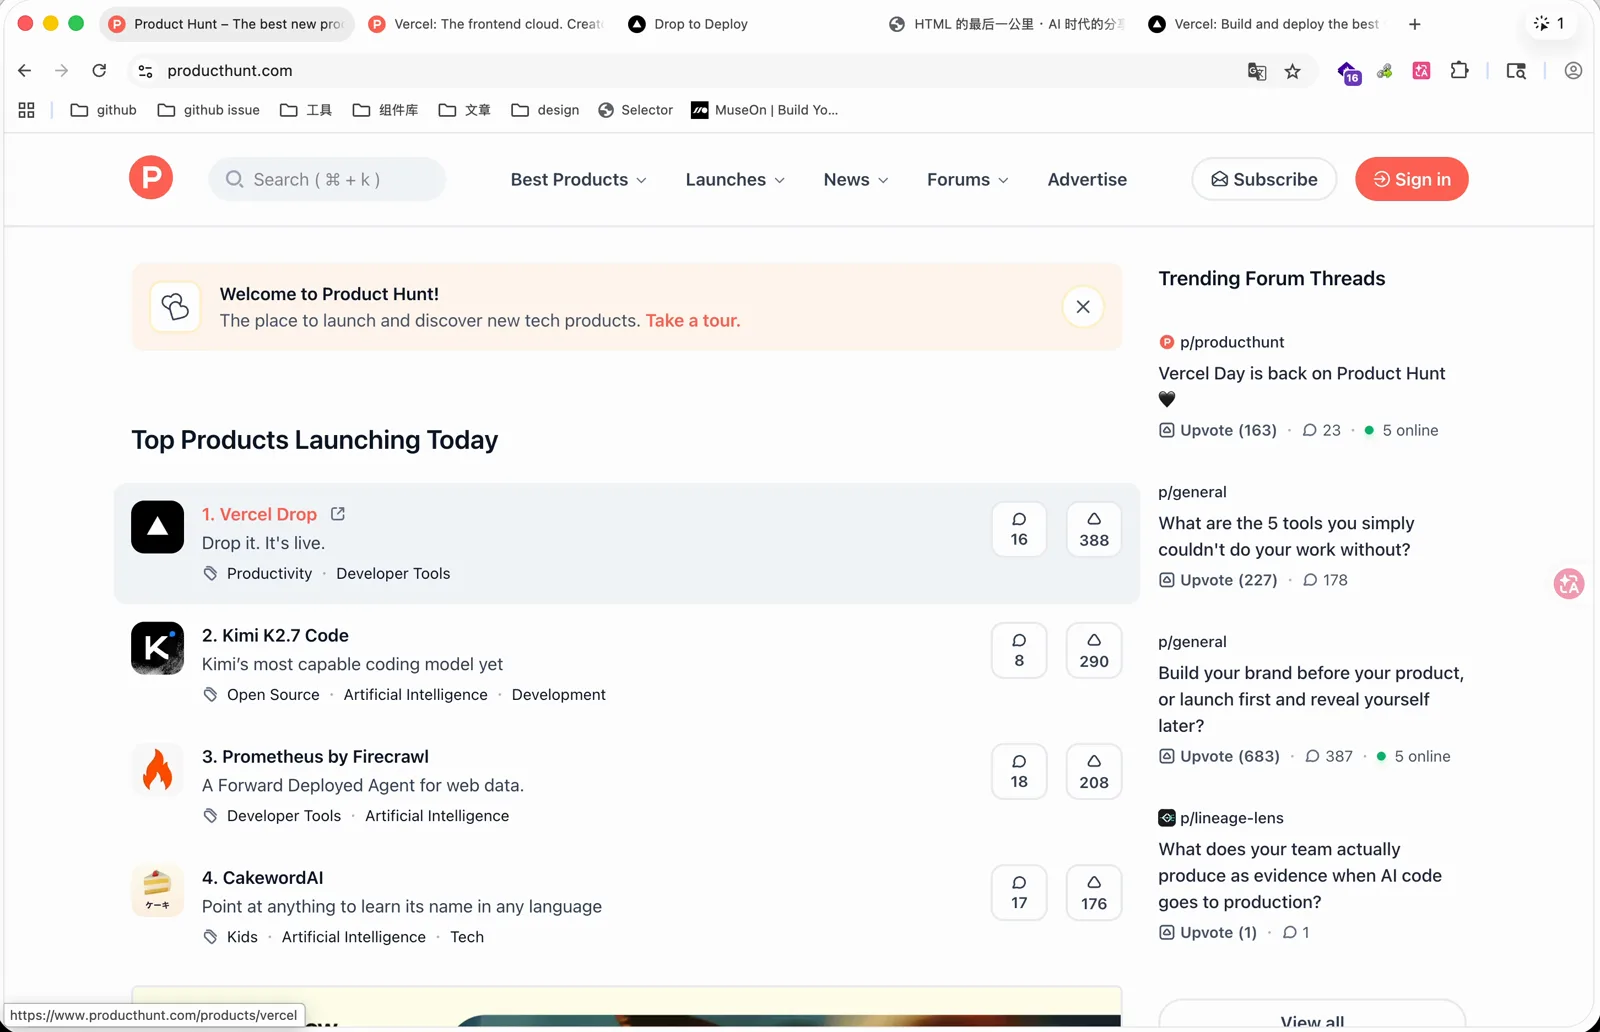Open the browser profile icon

coord(1573,70)
